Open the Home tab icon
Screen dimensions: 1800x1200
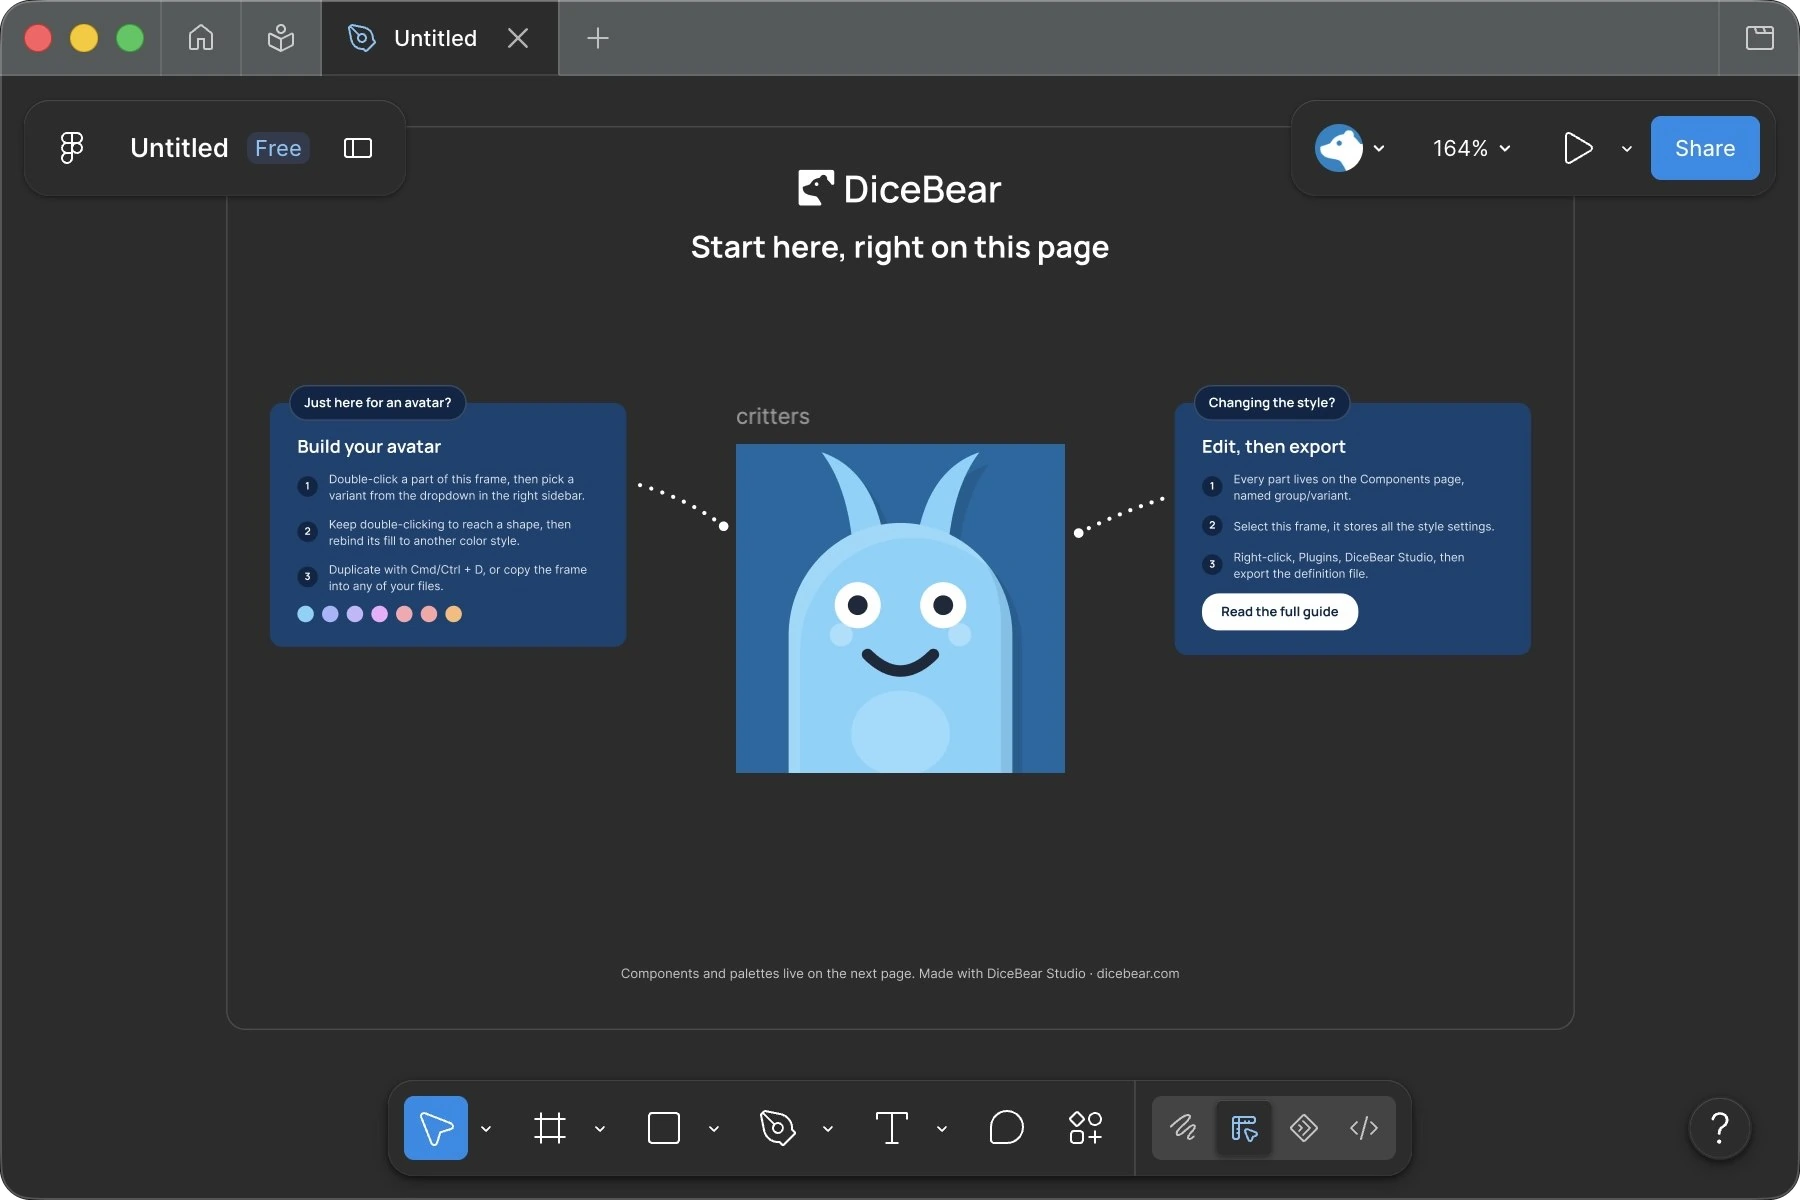201,38
